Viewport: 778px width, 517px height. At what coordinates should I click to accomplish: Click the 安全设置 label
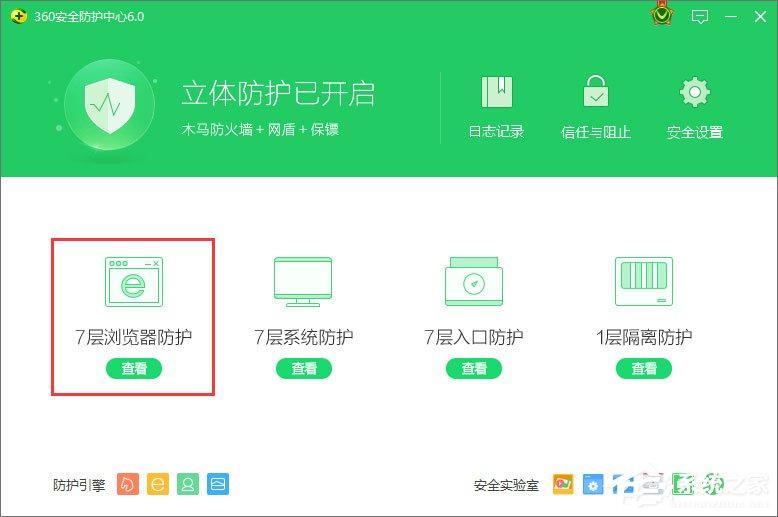pyautogui.click(x=695, y=132)
